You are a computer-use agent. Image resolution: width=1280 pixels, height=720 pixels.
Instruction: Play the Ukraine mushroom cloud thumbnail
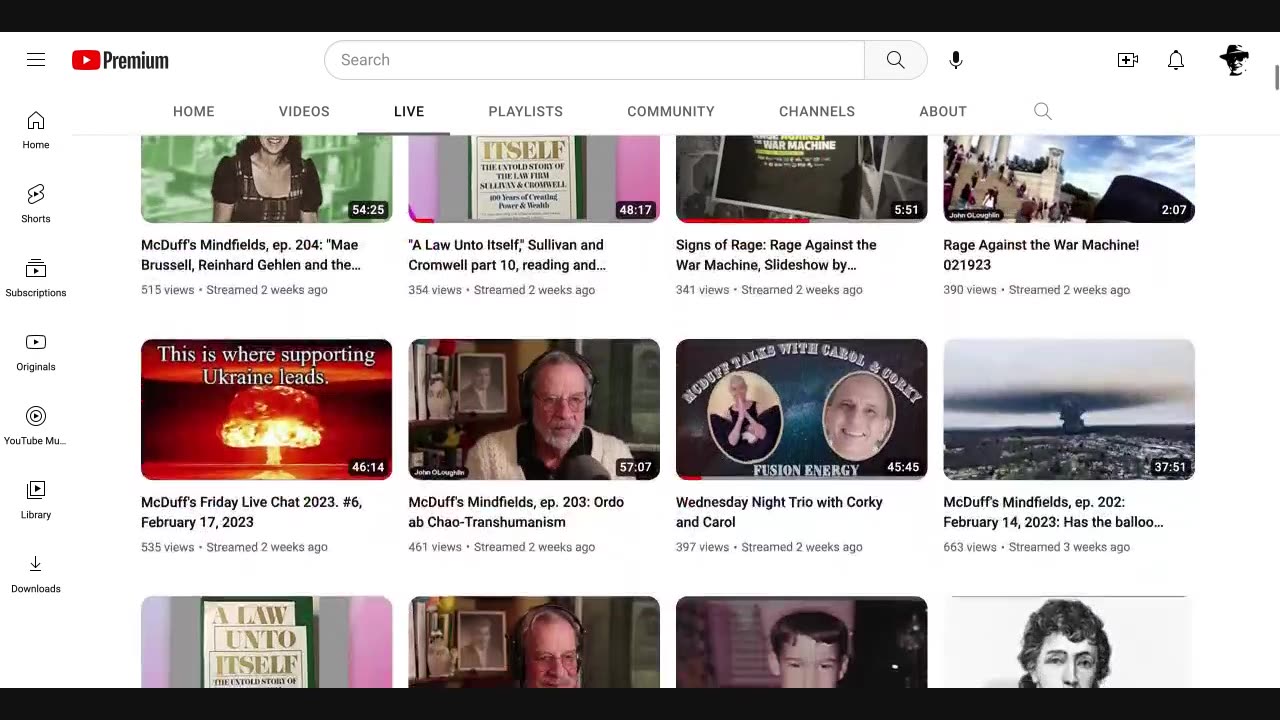(266, 409)
